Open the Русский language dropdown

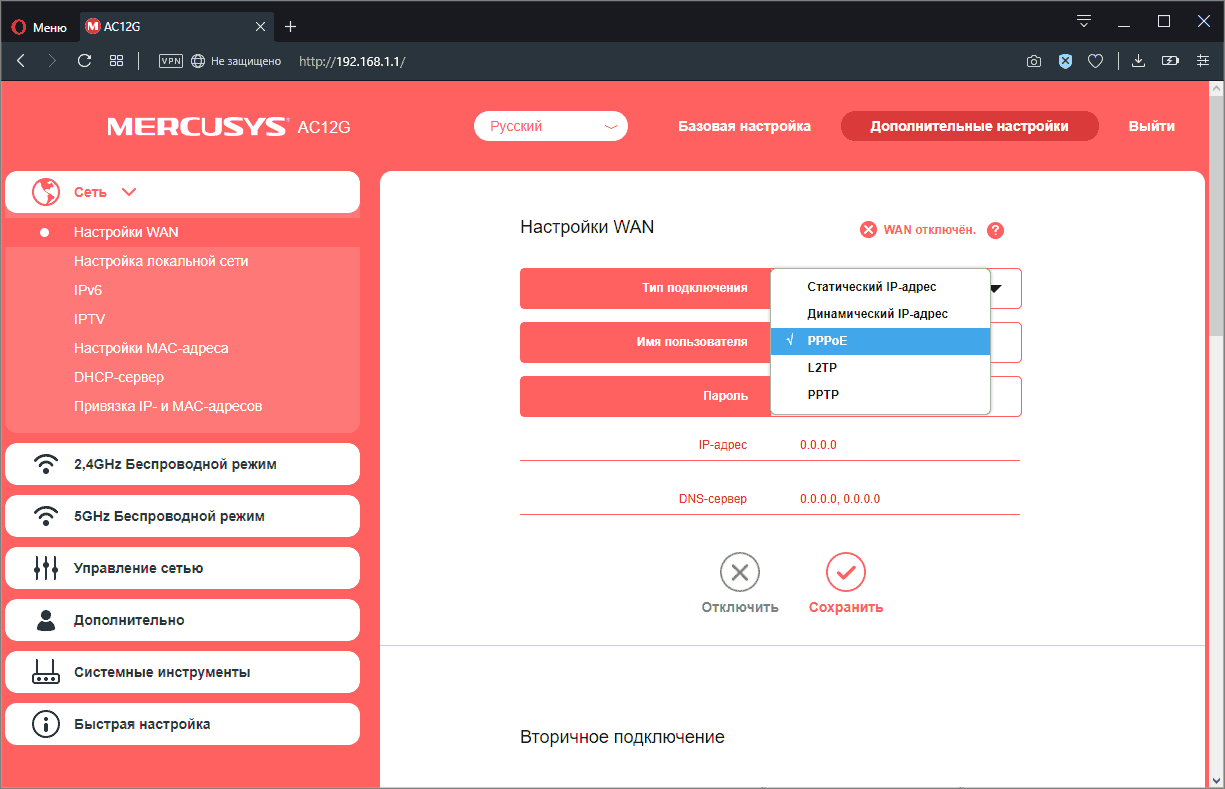[x=550, y=126]
